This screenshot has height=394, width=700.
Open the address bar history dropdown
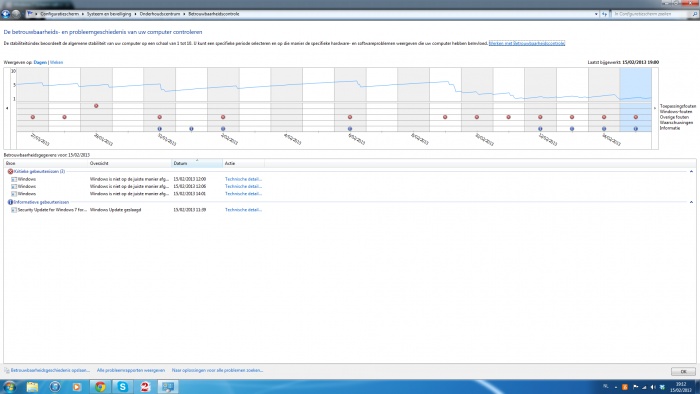[596, 14]
